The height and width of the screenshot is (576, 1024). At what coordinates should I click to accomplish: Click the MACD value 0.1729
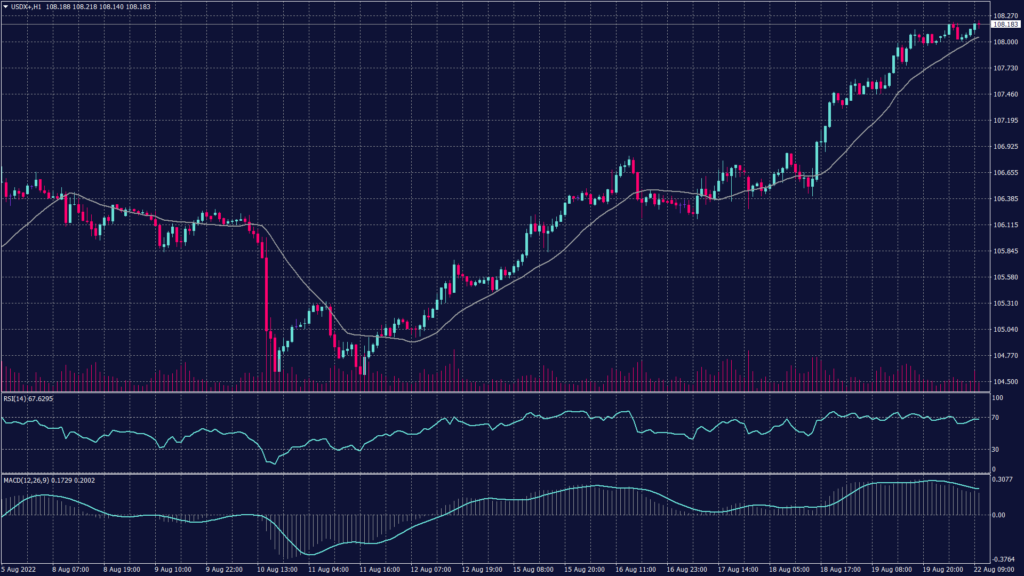point(61,480)
